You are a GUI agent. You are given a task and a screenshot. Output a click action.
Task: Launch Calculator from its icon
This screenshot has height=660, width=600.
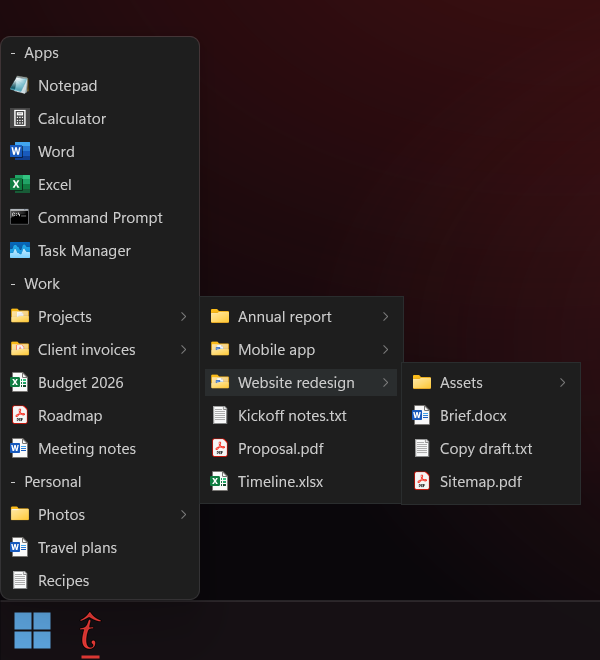[x=20, y=118]
